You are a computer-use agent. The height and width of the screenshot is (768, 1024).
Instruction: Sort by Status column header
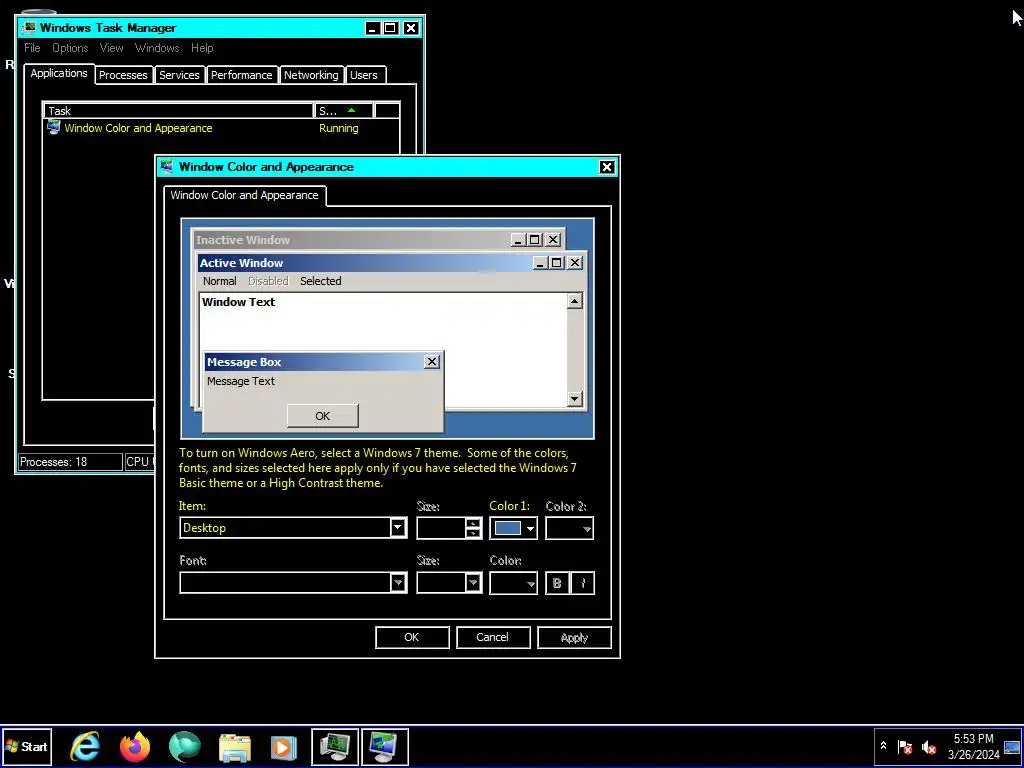[344, 110]
